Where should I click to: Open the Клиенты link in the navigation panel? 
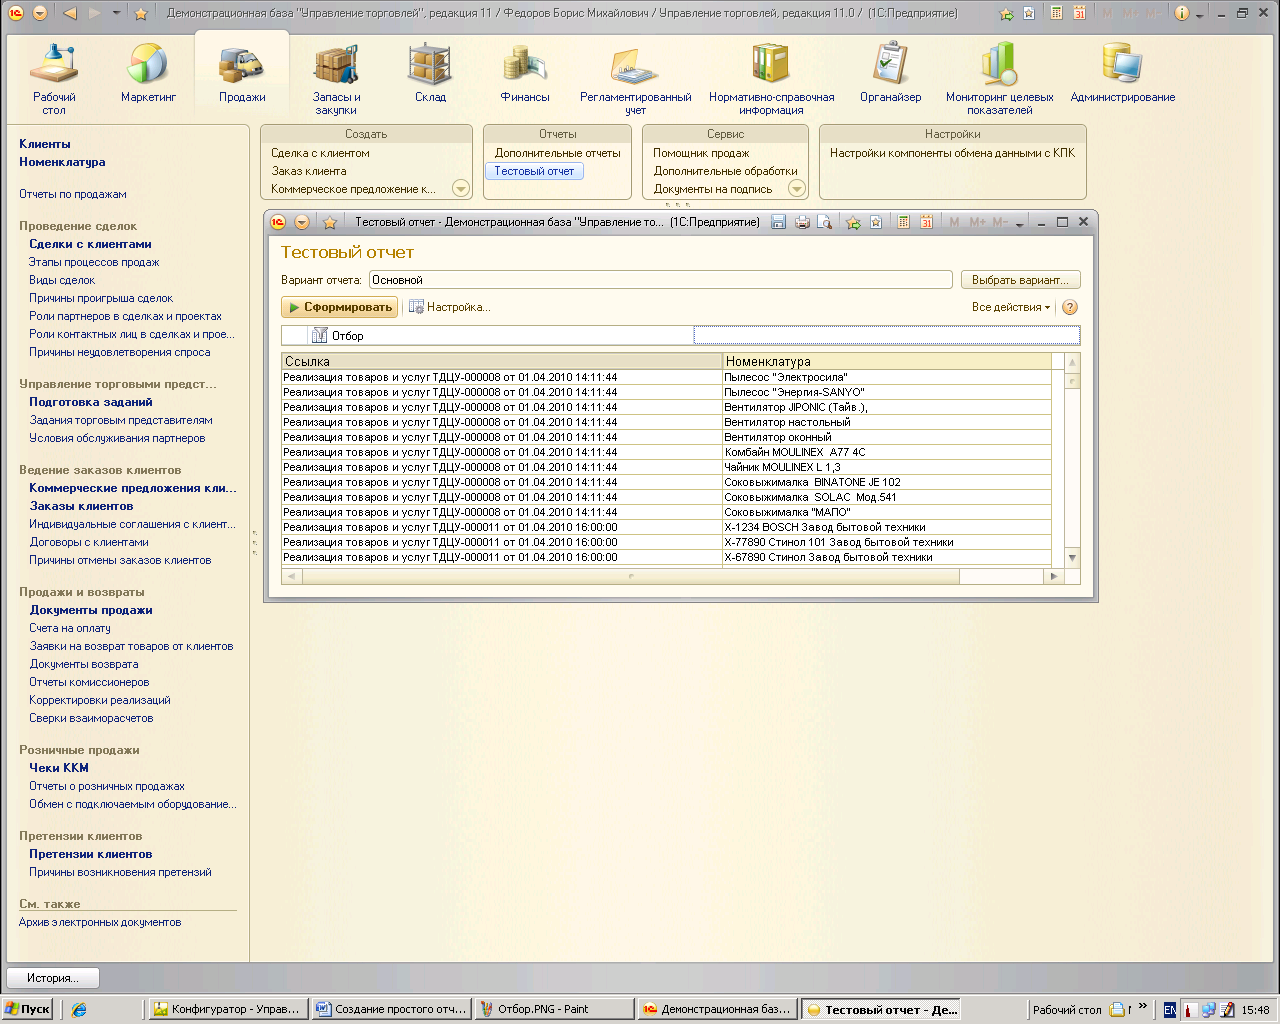pyautogui.click(x=45, y=144)
